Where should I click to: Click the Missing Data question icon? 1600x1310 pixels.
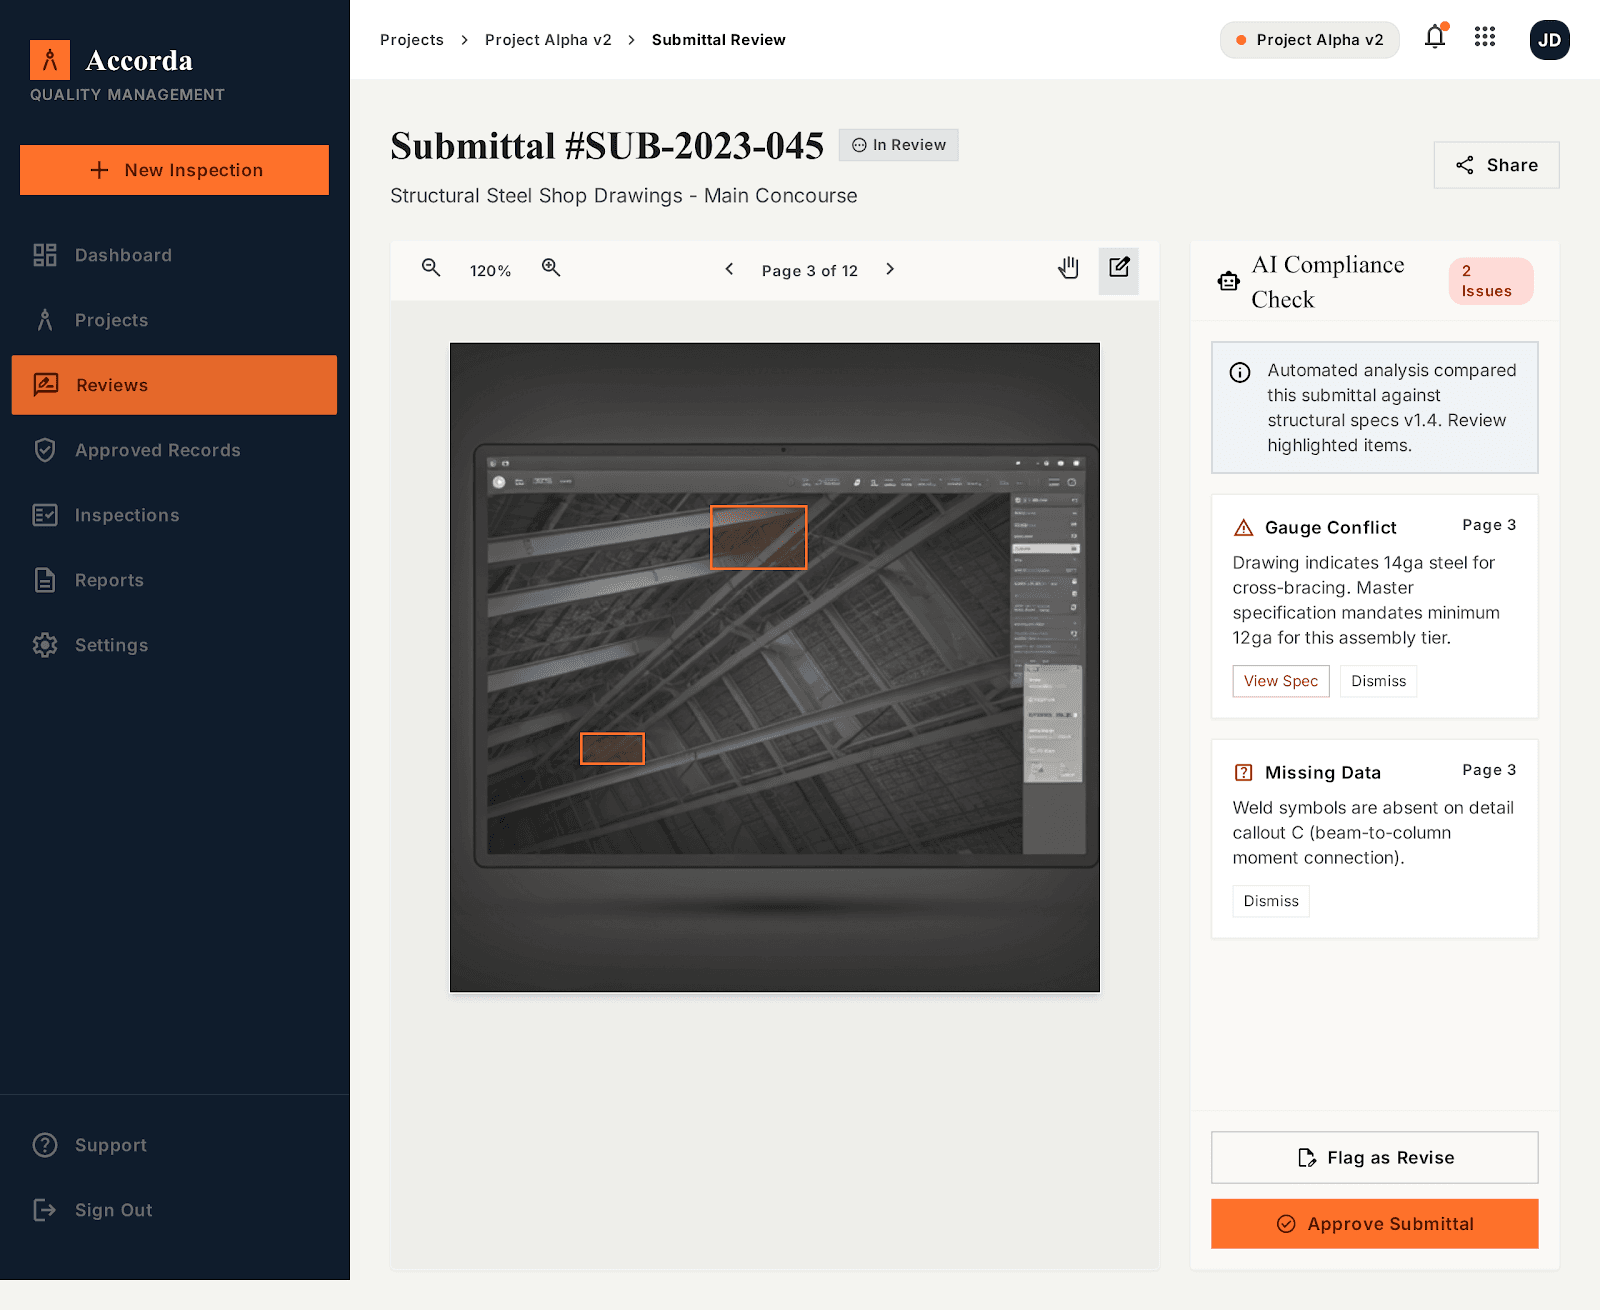tap(1243, 772)
